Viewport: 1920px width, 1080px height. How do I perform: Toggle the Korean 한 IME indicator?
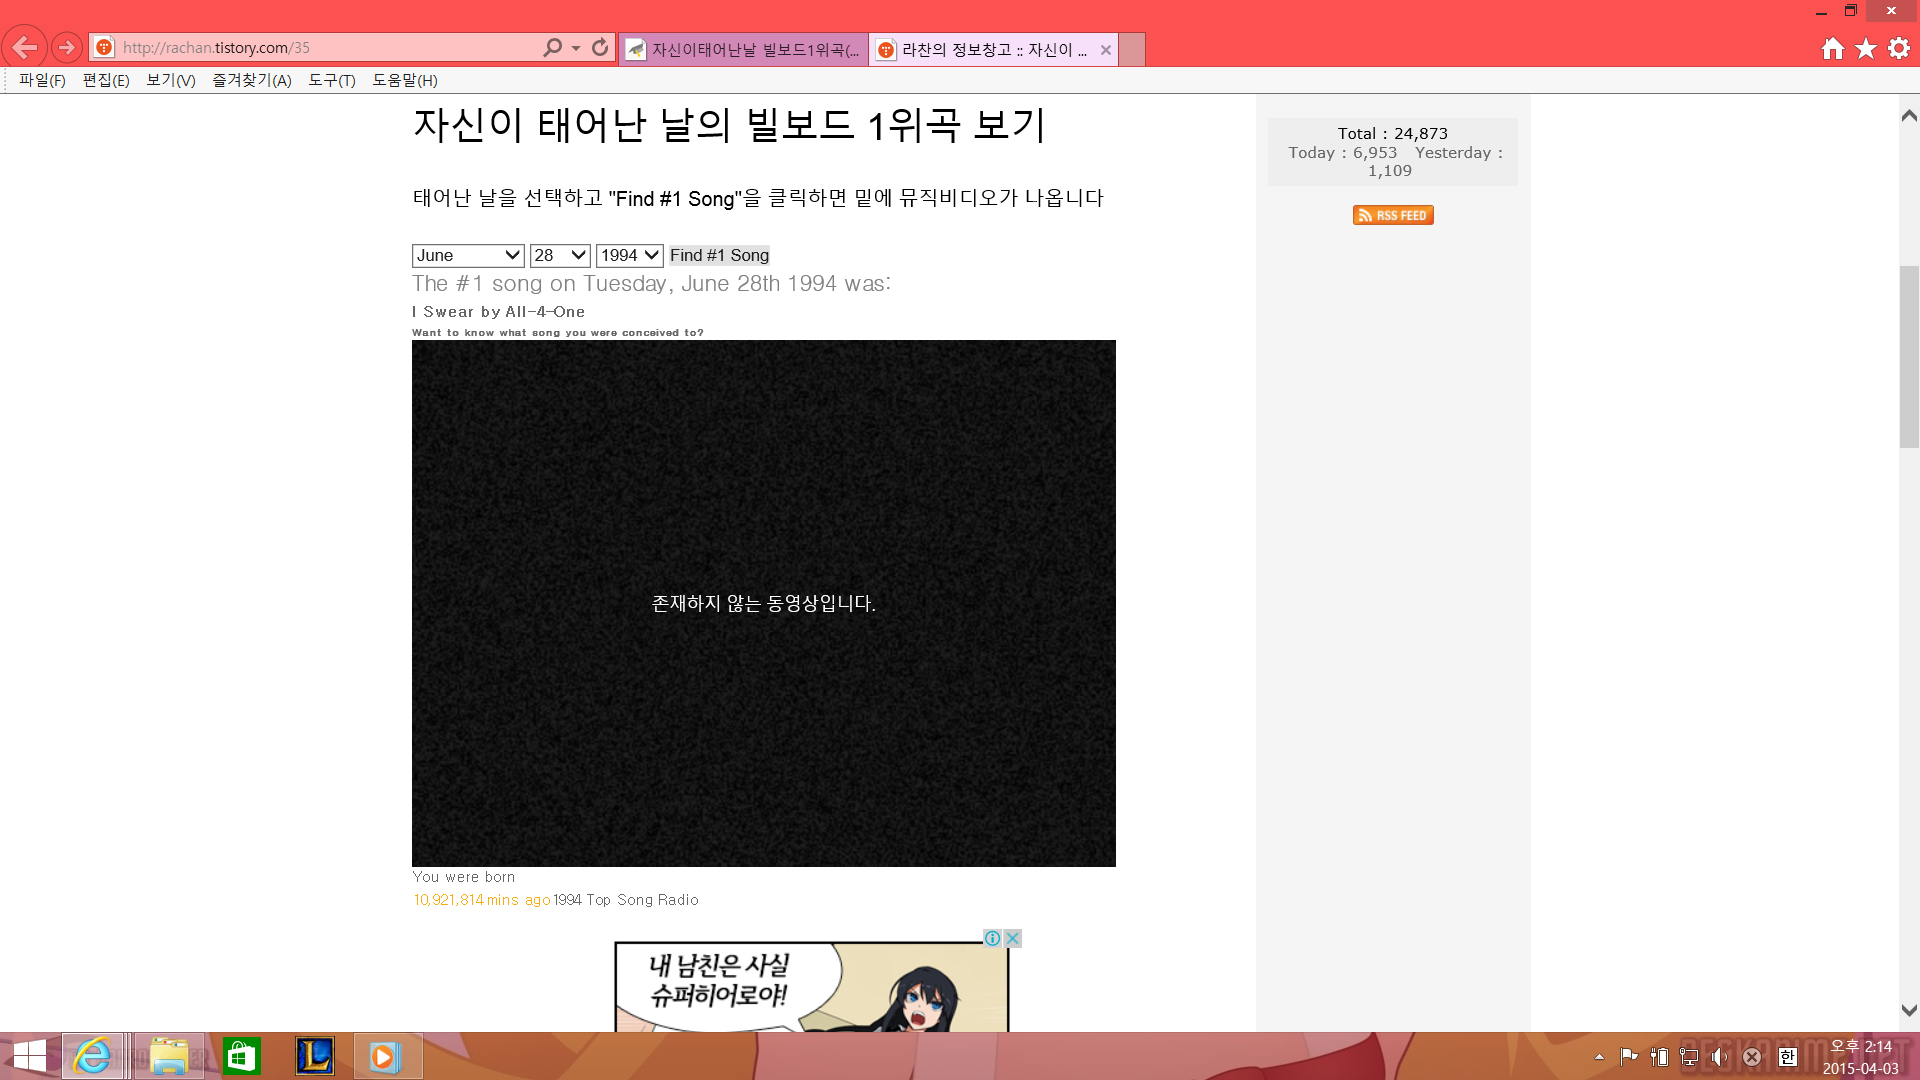click(x=1788, y=1056)
